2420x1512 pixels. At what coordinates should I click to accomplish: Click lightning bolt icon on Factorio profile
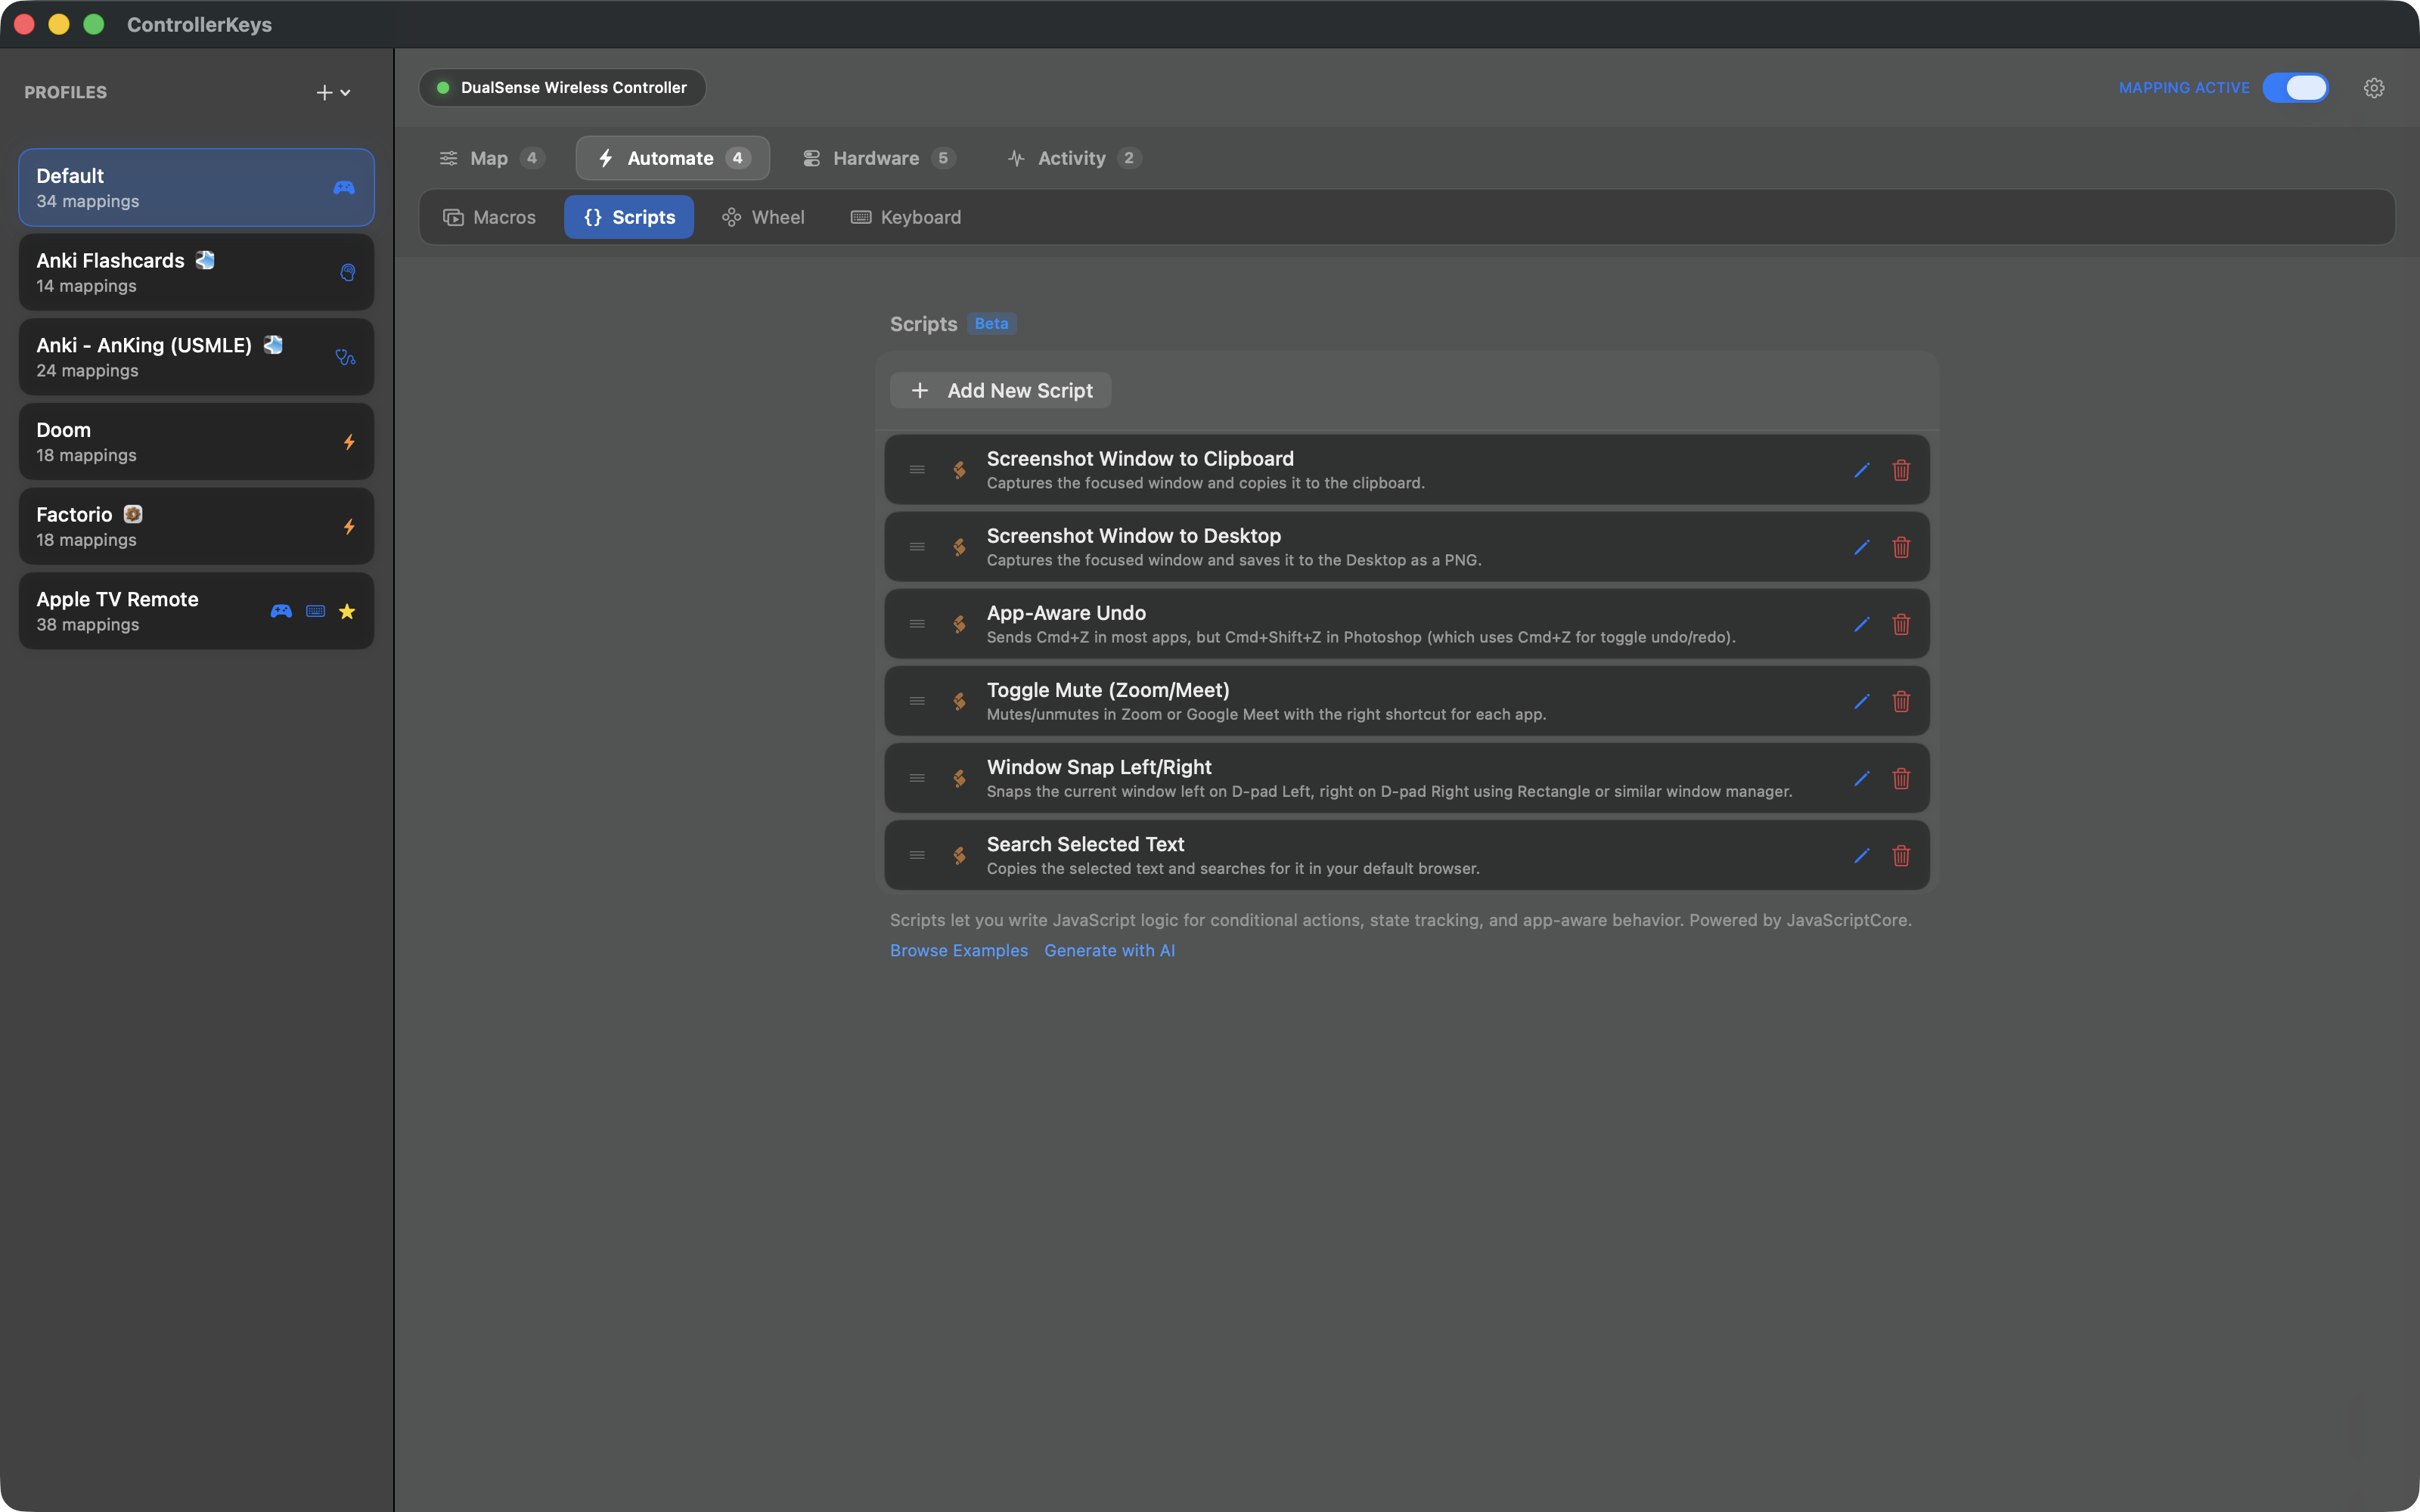[349, 527]
